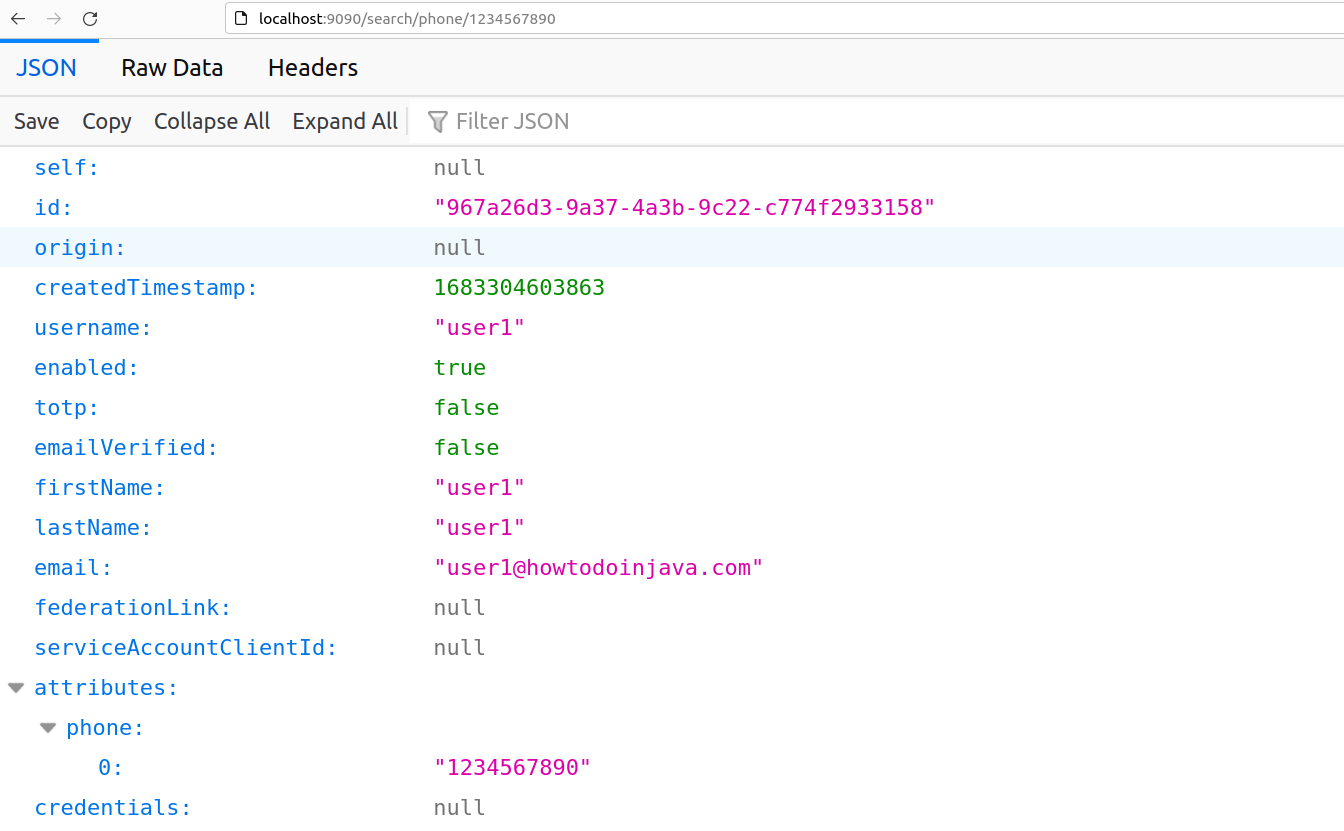This screenshot has width=1344, height=831.
Task: Click the createdTimestamp key
Action: coord(146,288)
